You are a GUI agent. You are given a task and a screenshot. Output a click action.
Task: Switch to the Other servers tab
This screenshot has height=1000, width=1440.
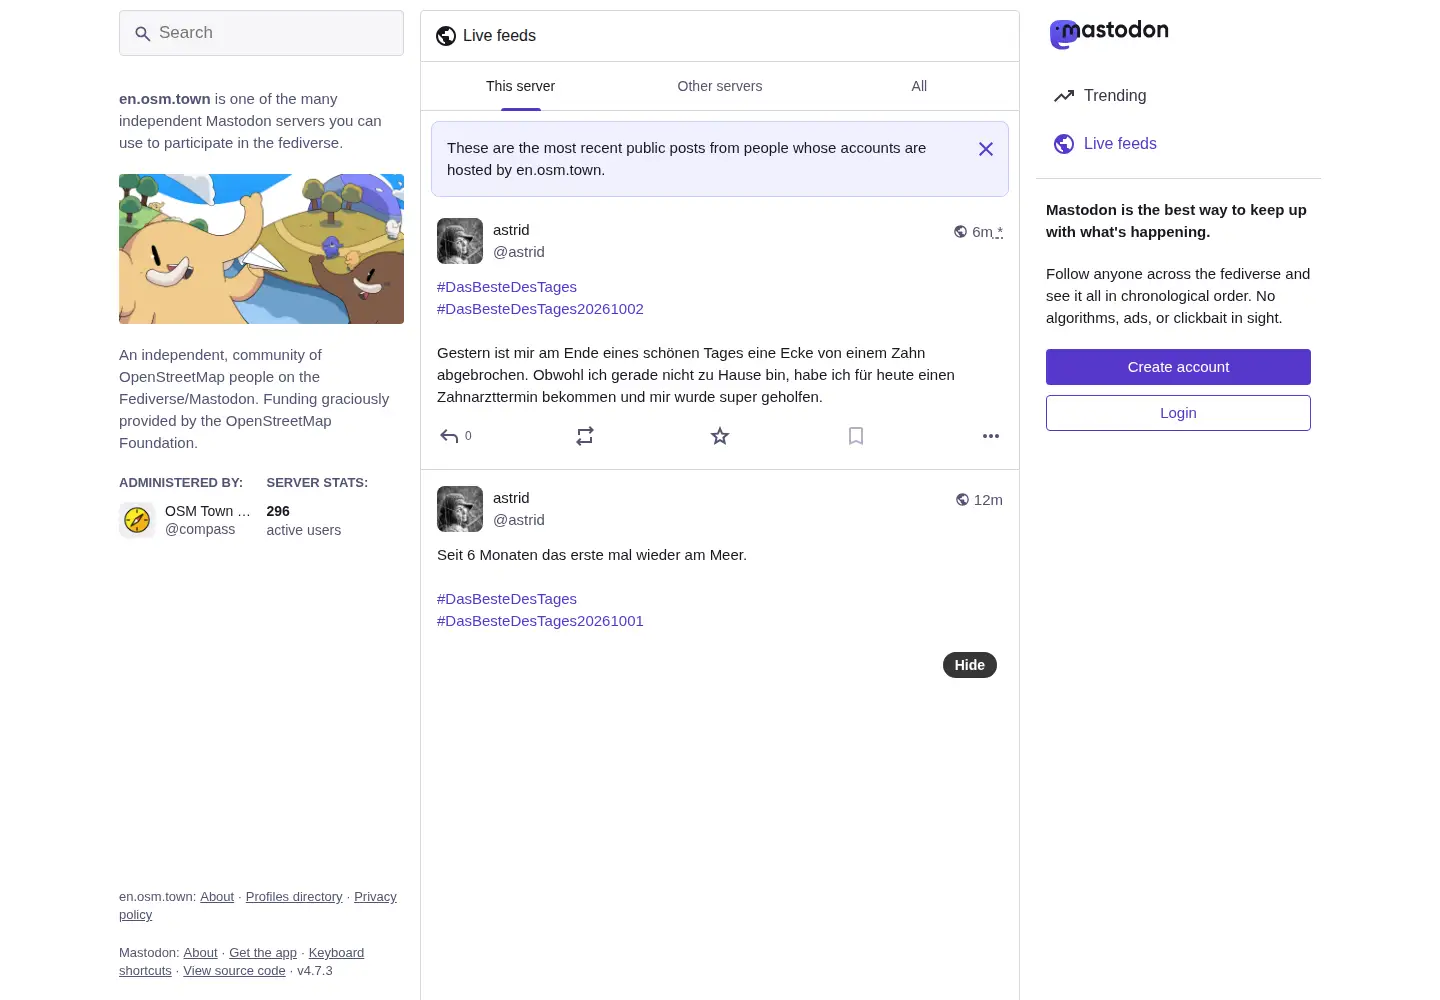click(x=720, y=86)
